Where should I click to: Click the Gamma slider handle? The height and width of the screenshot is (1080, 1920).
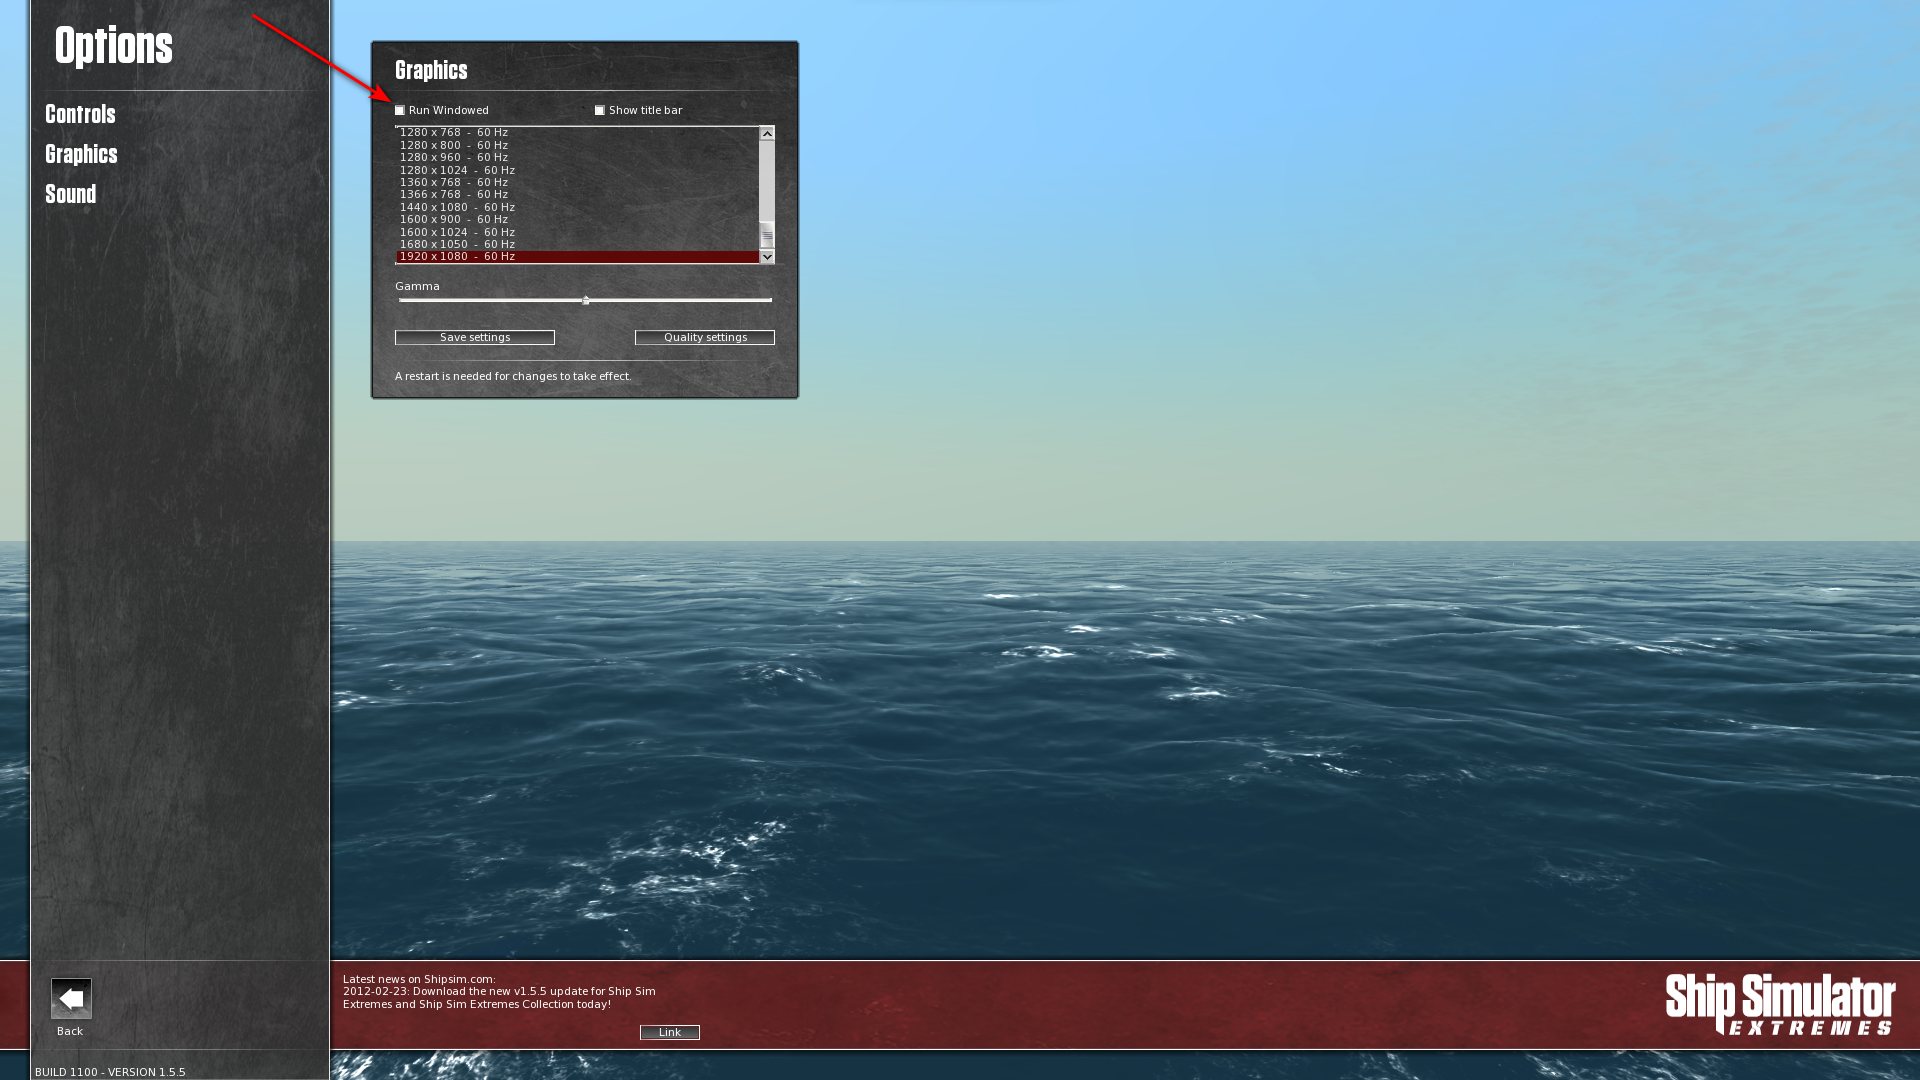(586, 300)
